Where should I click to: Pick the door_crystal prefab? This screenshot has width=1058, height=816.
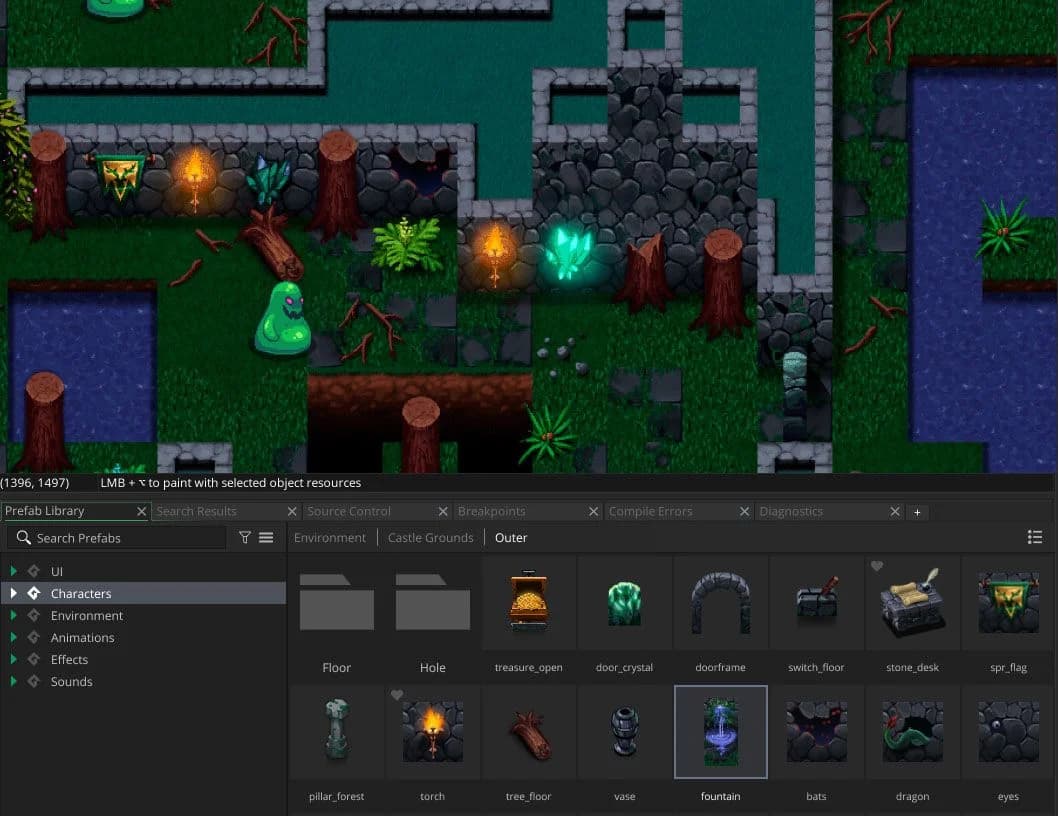coord(624,604)
